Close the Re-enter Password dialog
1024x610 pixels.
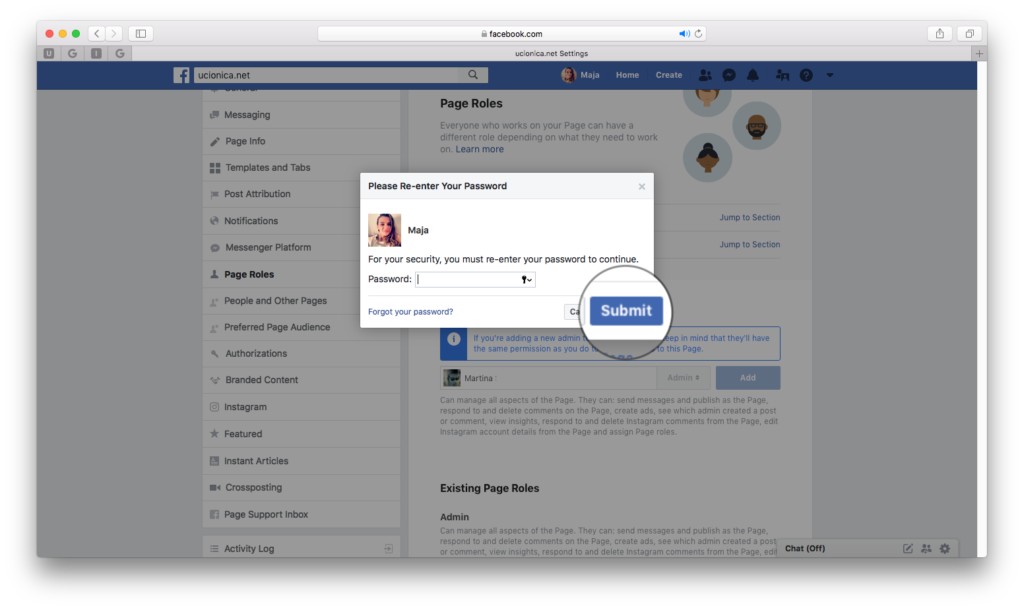click(642, 186)
